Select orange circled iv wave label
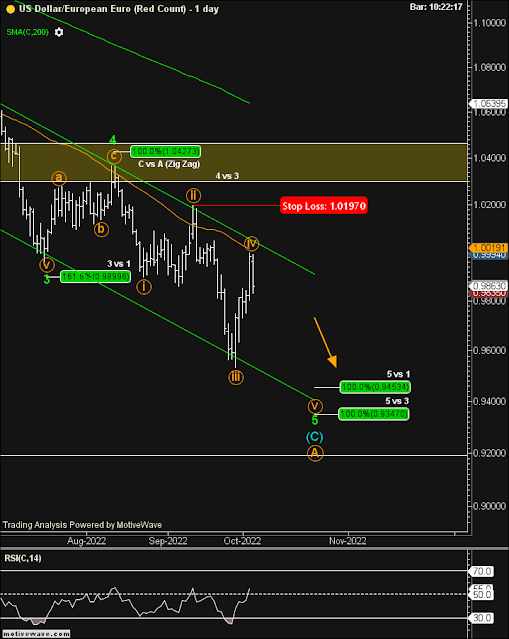The height and width of the screenshot is (639, 509). click(x=251, y=243)
